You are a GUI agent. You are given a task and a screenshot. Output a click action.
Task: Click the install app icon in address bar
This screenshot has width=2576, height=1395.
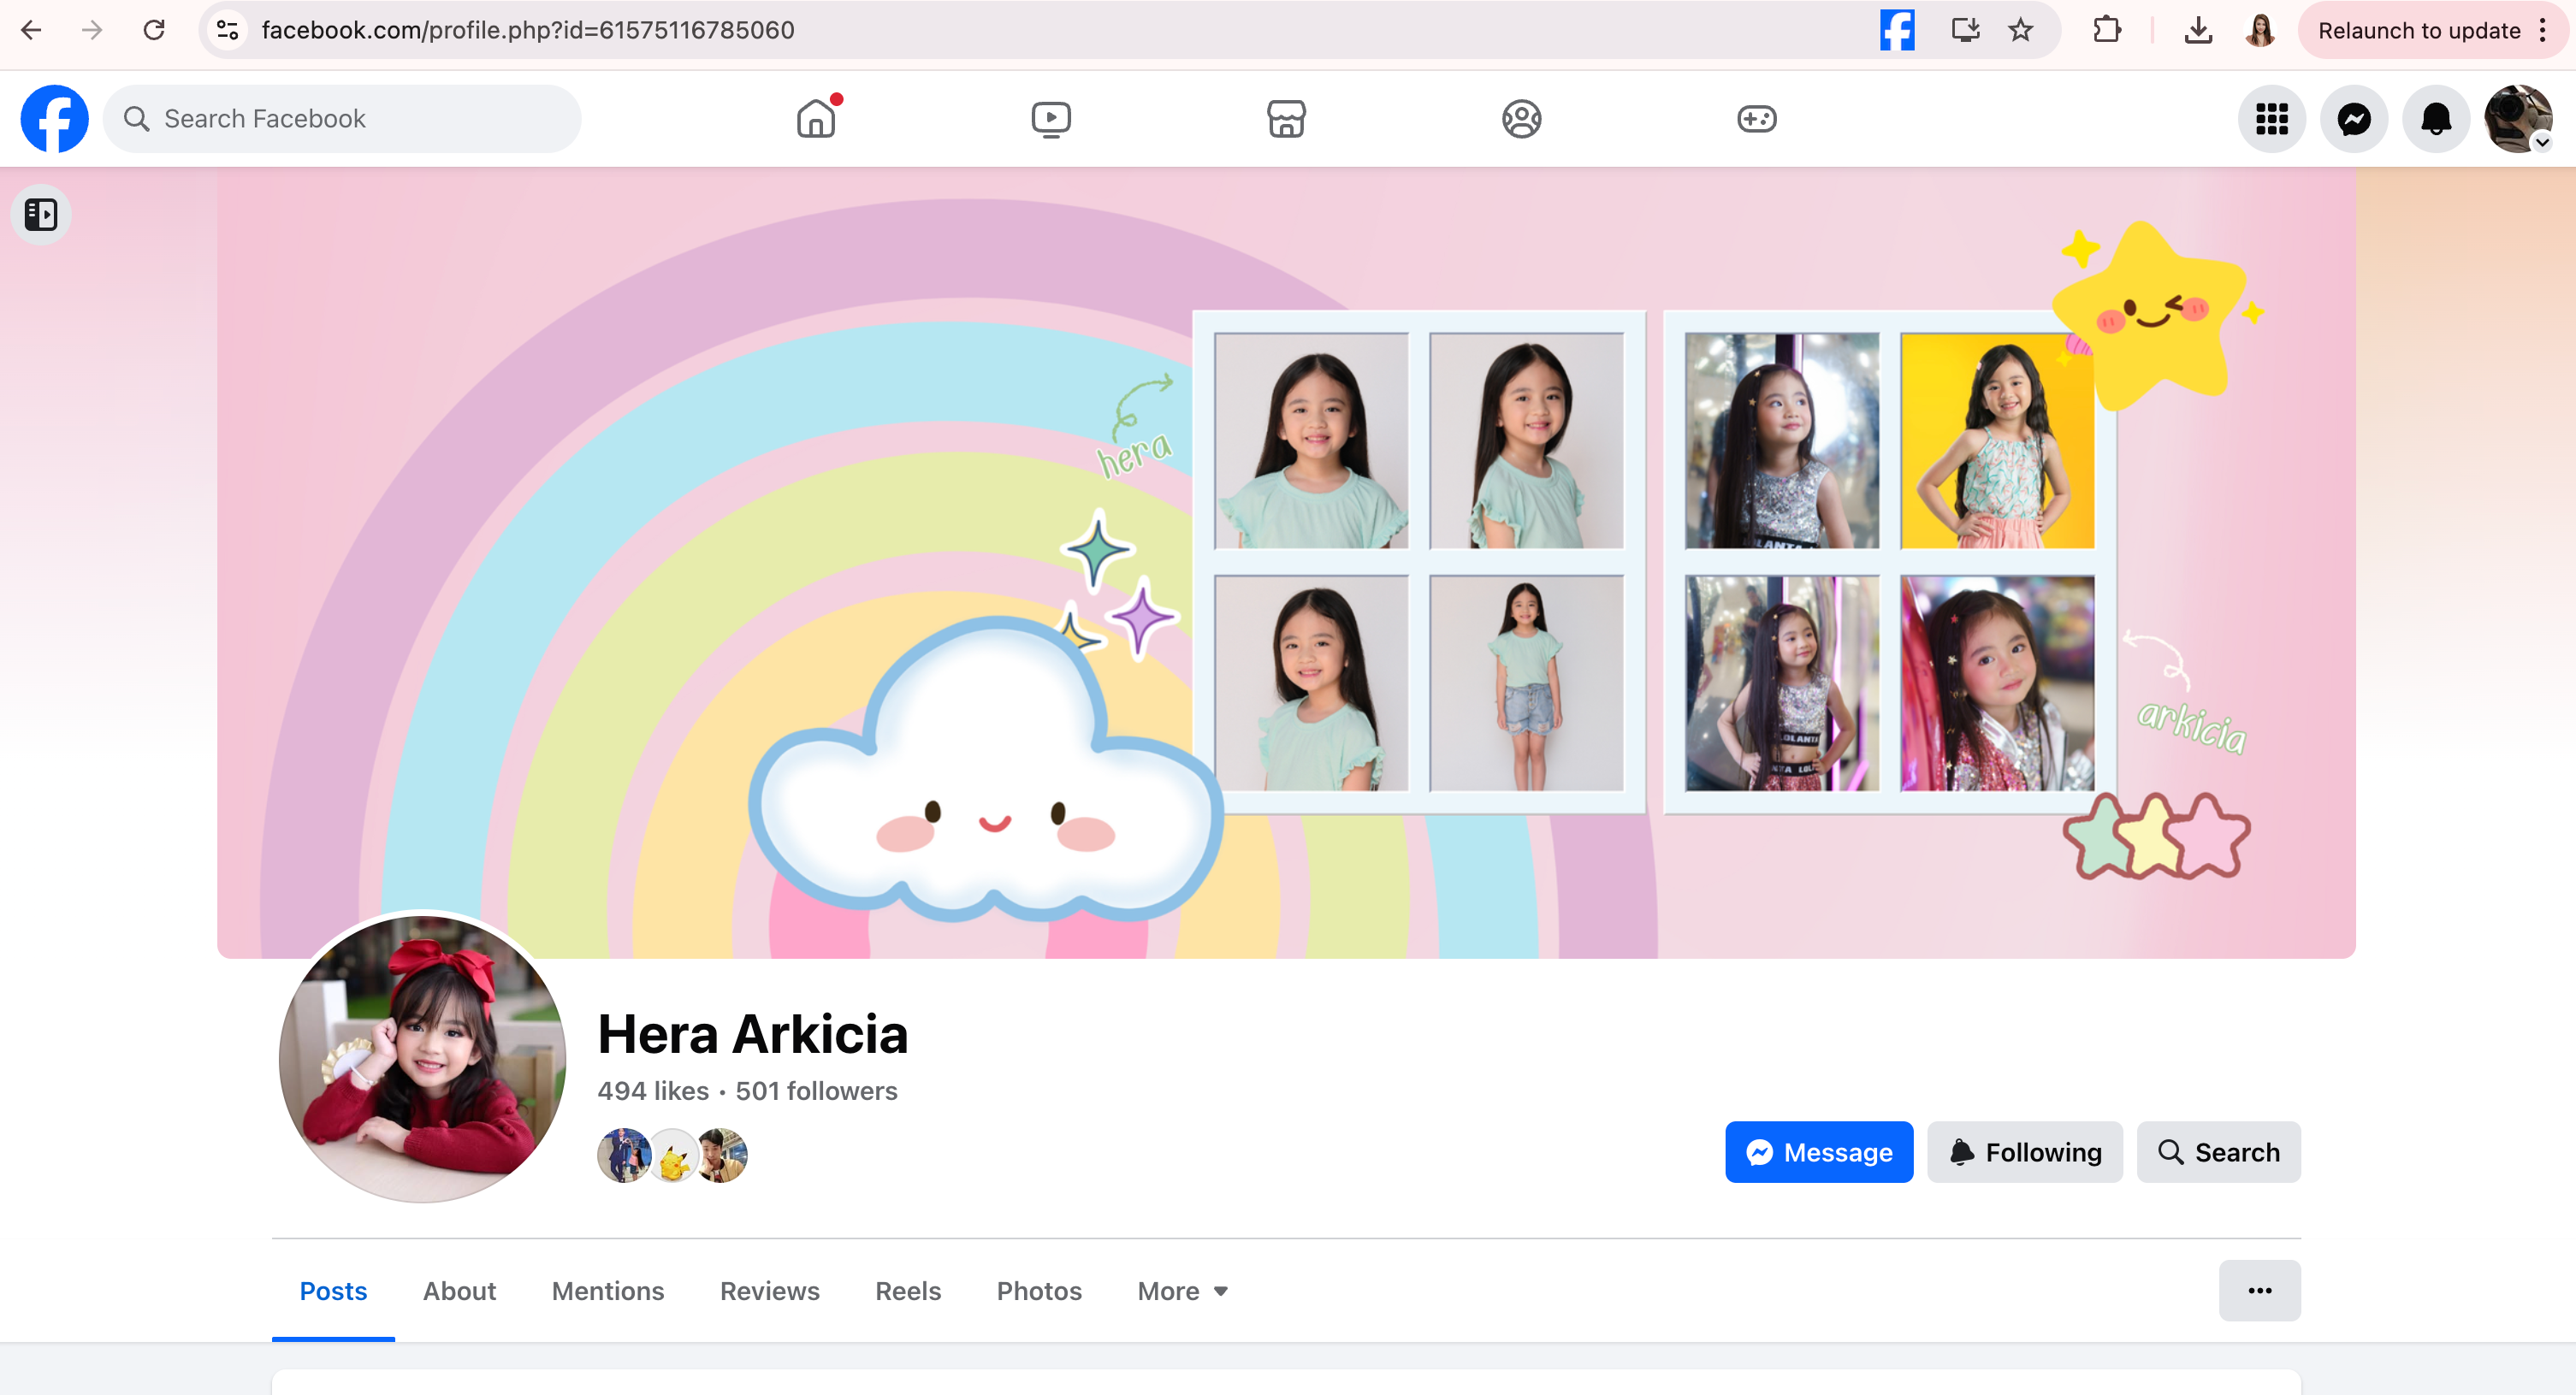tap(1965, 30)
